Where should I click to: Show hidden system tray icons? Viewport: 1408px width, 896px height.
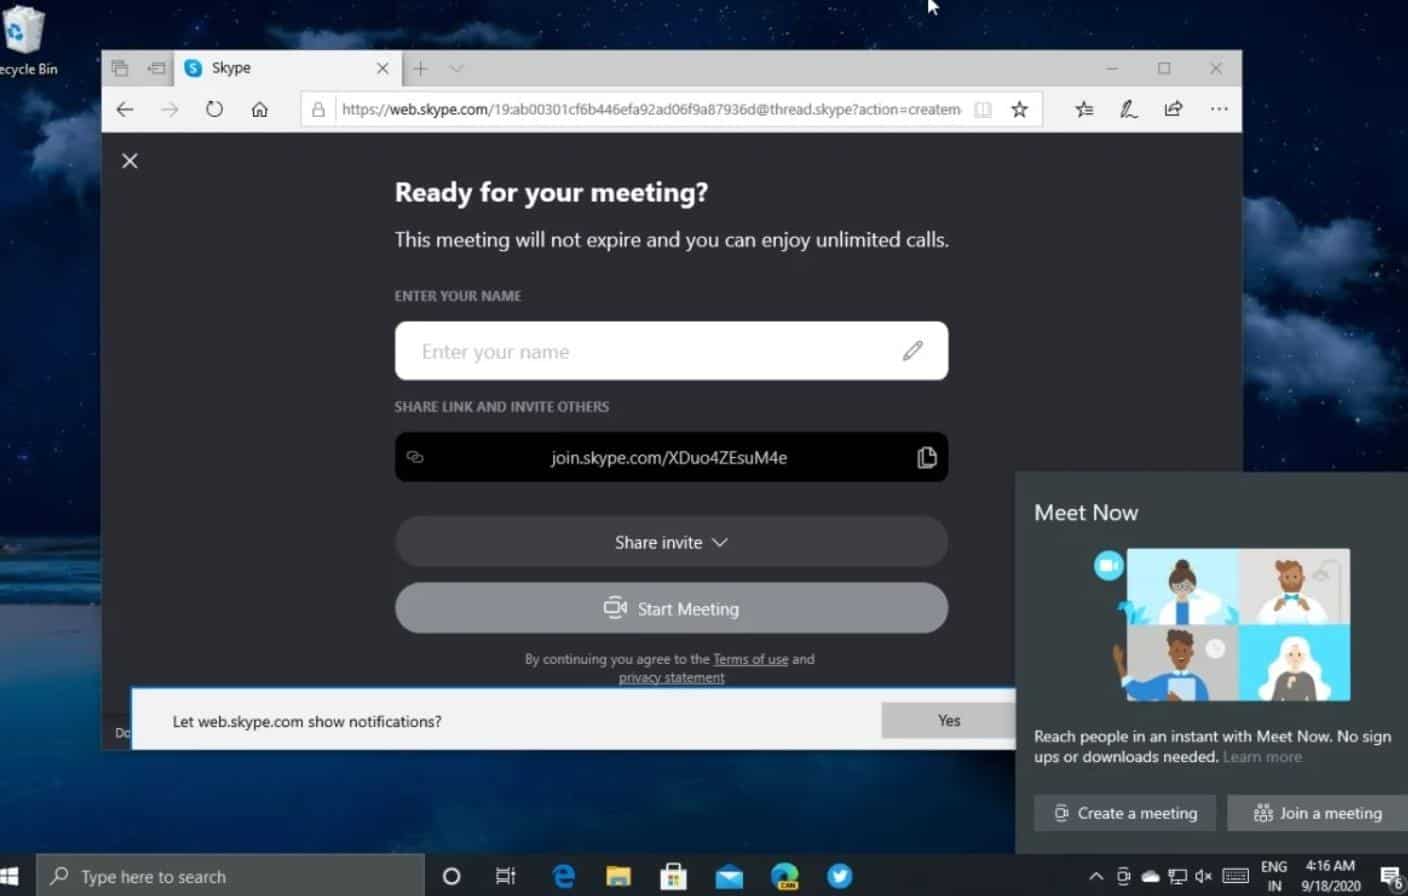[x=1096, y=877]
